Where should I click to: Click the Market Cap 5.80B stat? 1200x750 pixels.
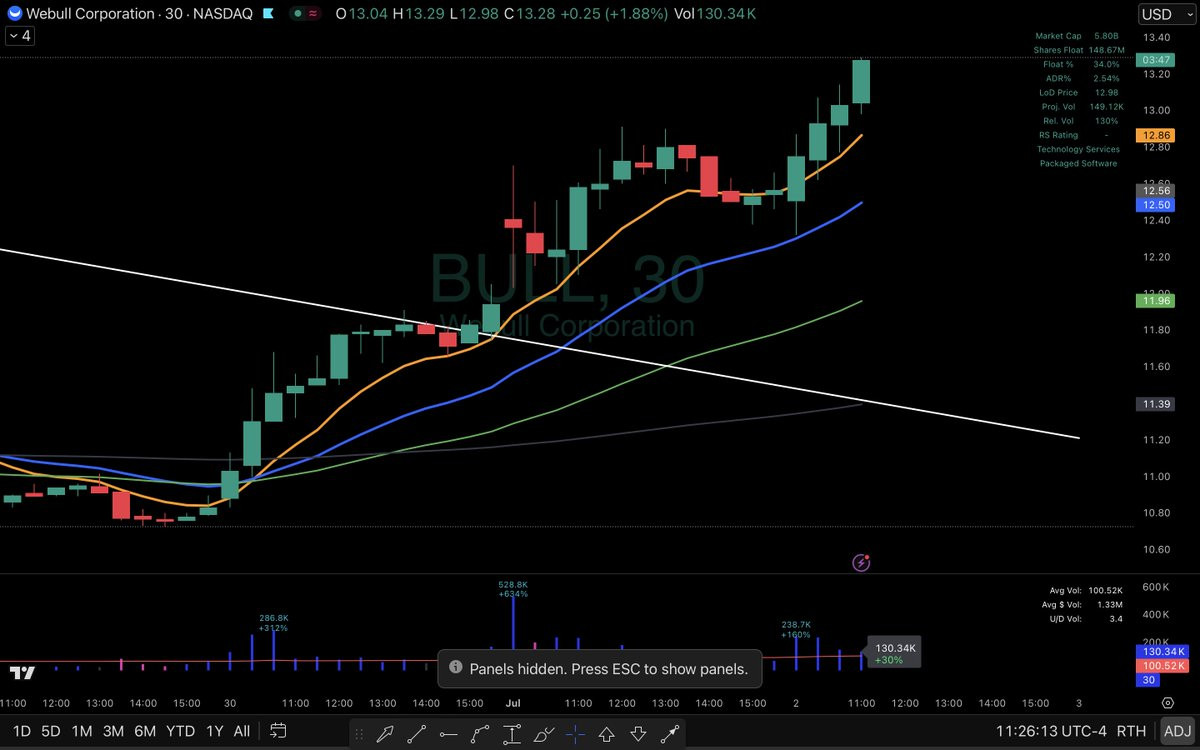(1079, 35)
